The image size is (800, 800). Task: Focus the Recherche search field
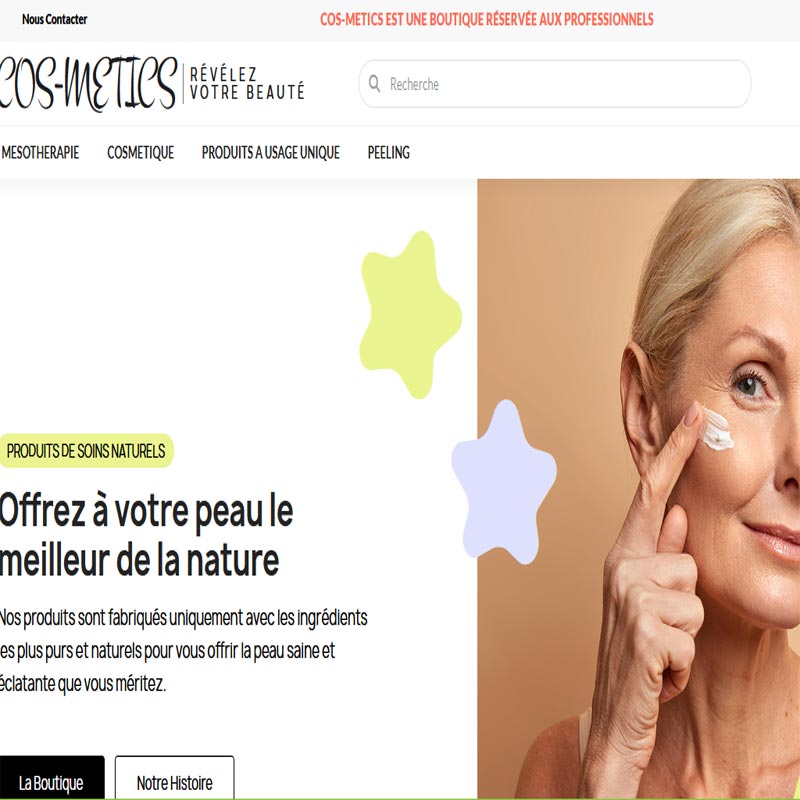555,84
